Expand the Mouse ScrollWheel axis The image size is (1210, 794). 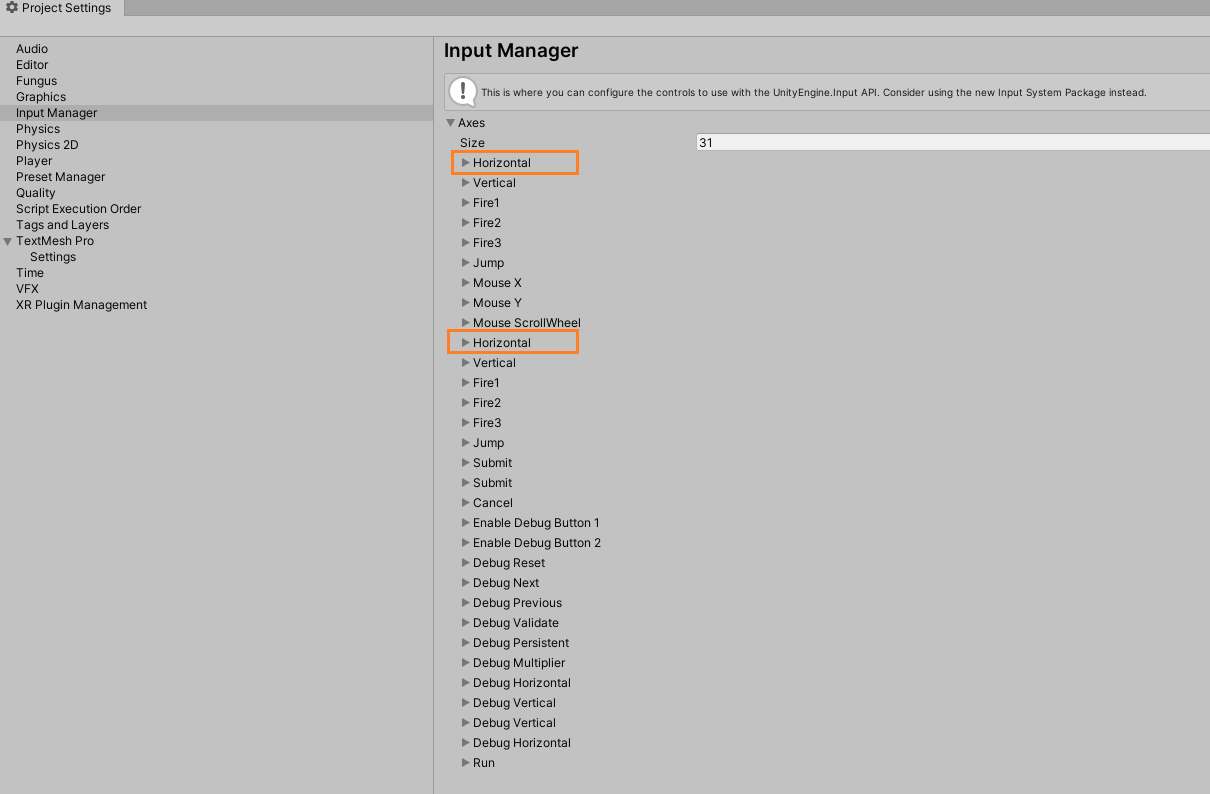click(x=464, y=322)
